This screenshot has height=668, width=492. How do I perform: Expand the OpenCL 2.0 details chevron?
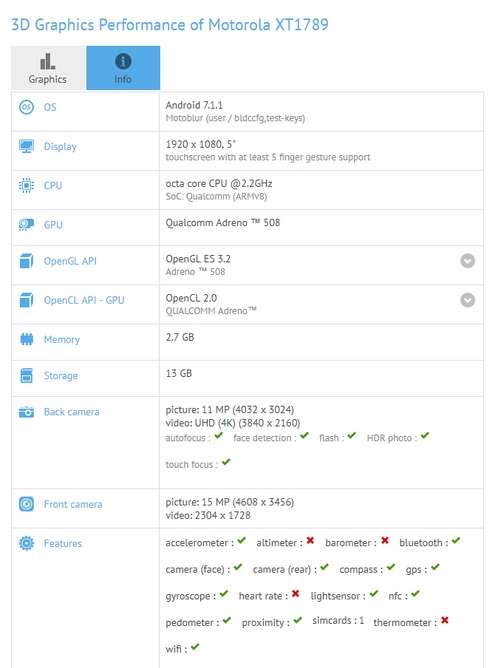(467, 300)
